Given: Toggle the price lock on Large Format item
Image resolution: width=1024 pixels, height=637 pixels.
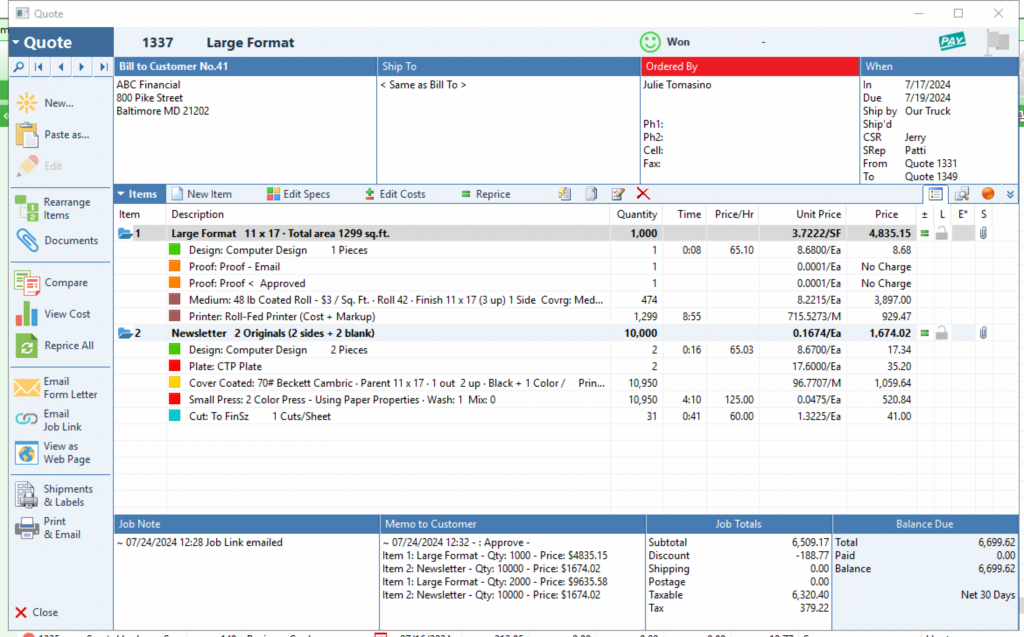Looking at the screenshot, I should point(943,232).
